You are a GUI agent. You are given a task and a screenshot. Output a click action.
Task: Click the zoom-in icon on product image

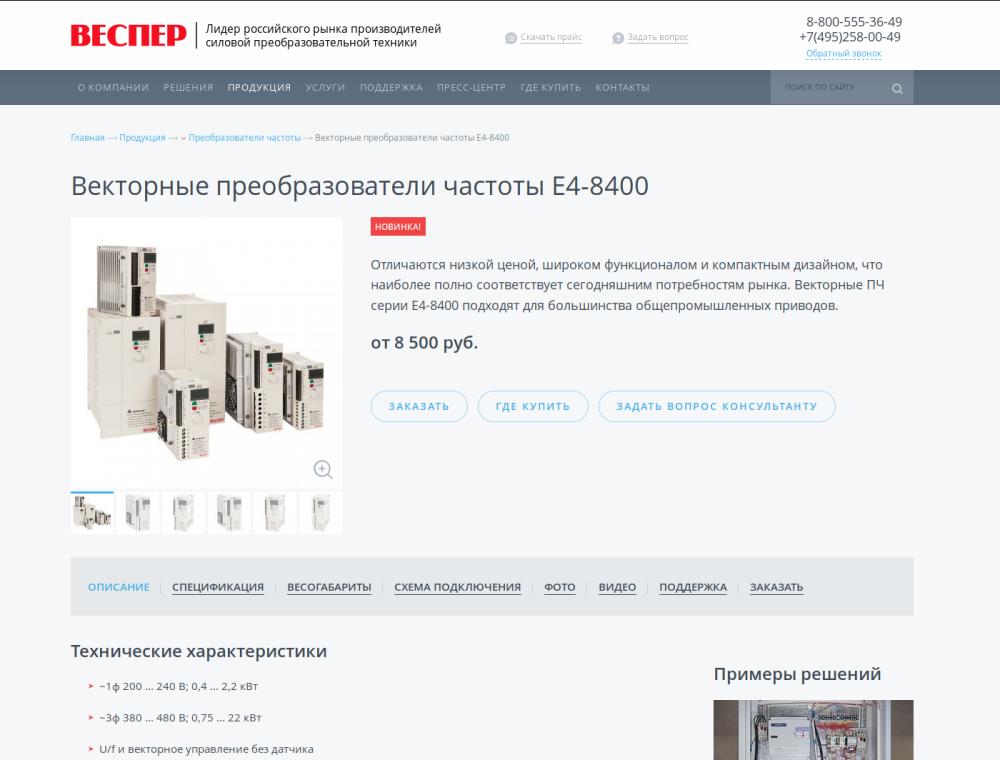click(x=323, y=469)
